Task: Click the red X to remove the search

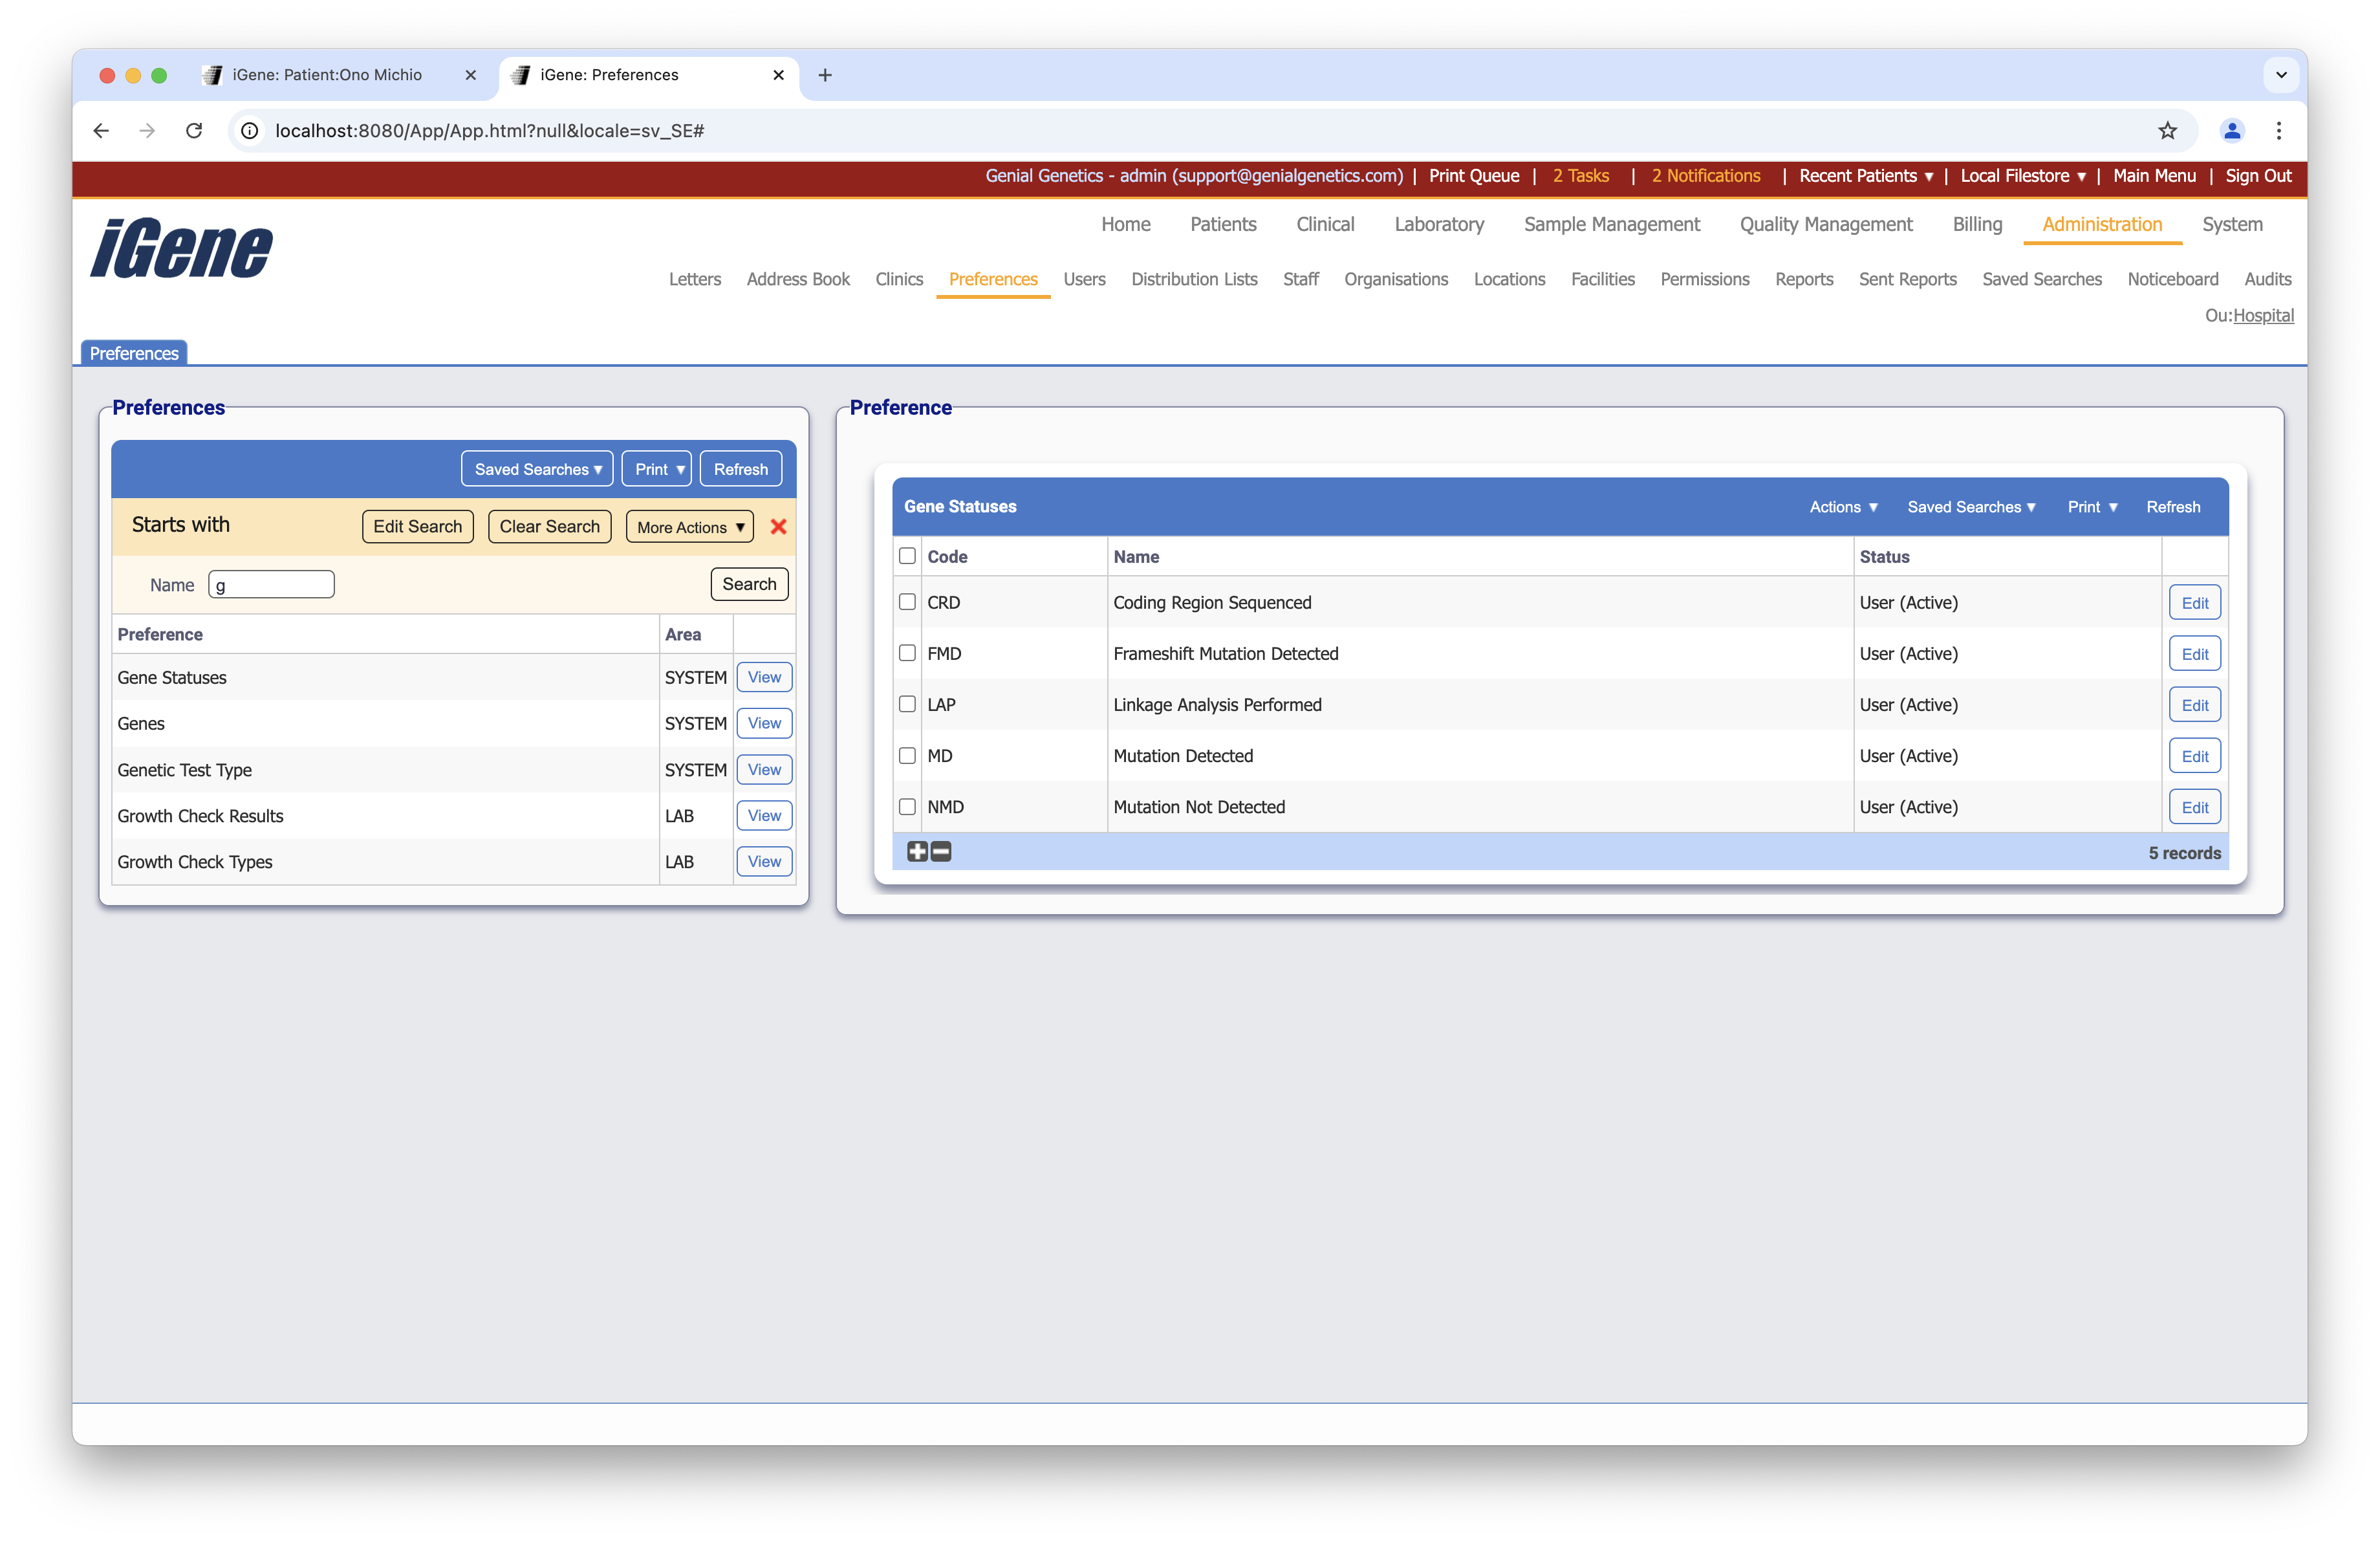Action: pos(778,526)
